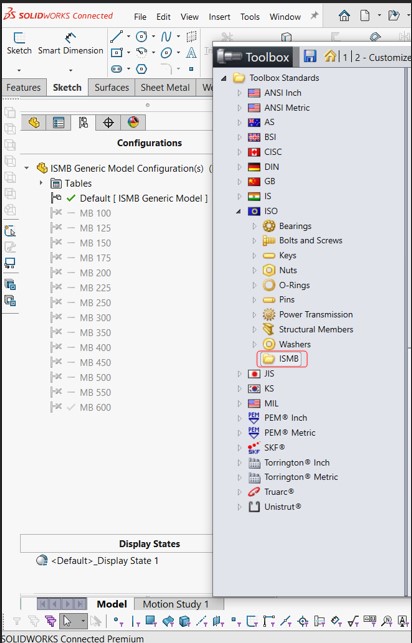
Task: Switch to the Sheet Metal tab
Action: 165,88
